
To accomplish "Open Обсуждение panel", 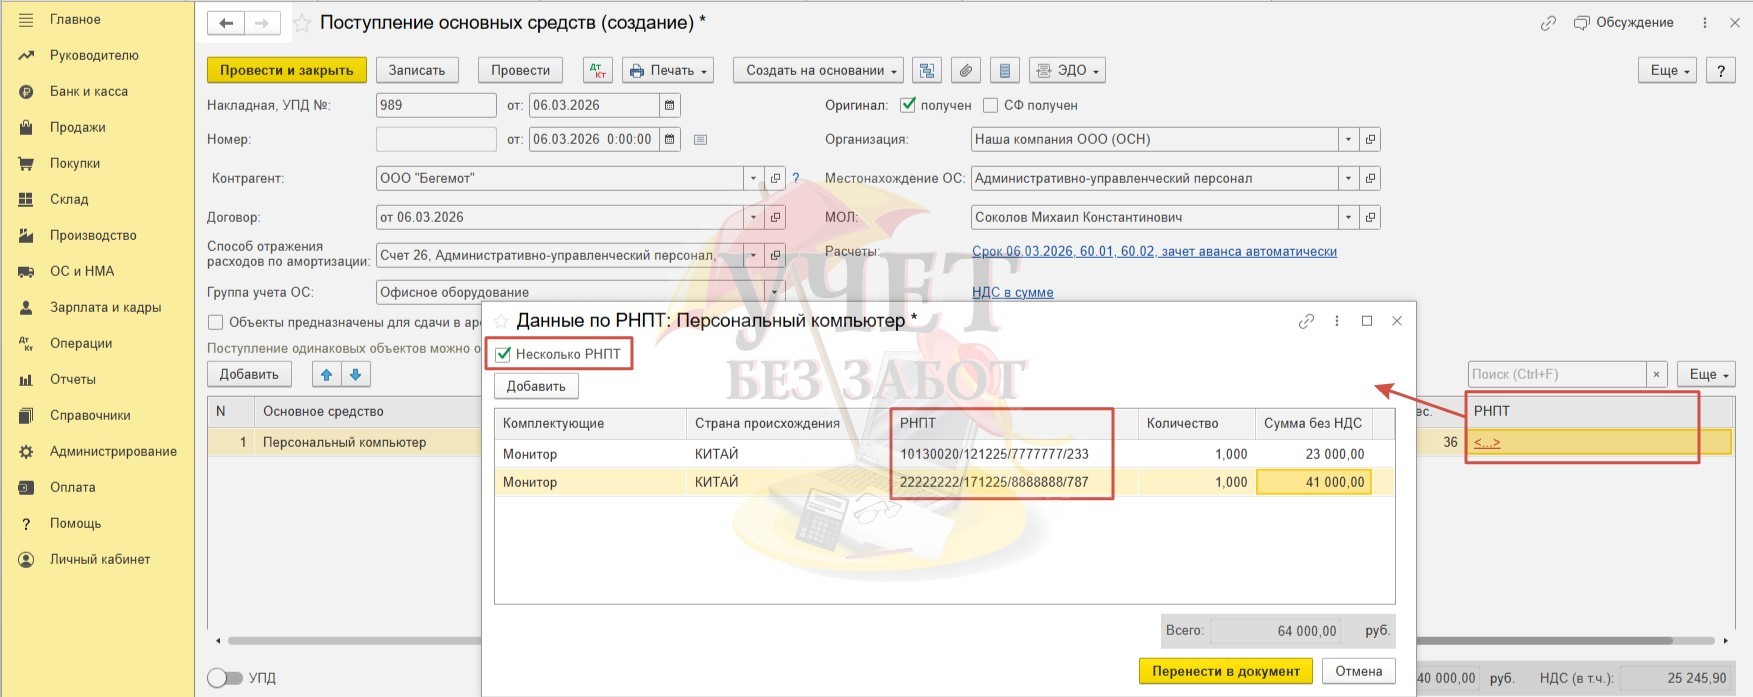I will click(x=1623, y=22).
